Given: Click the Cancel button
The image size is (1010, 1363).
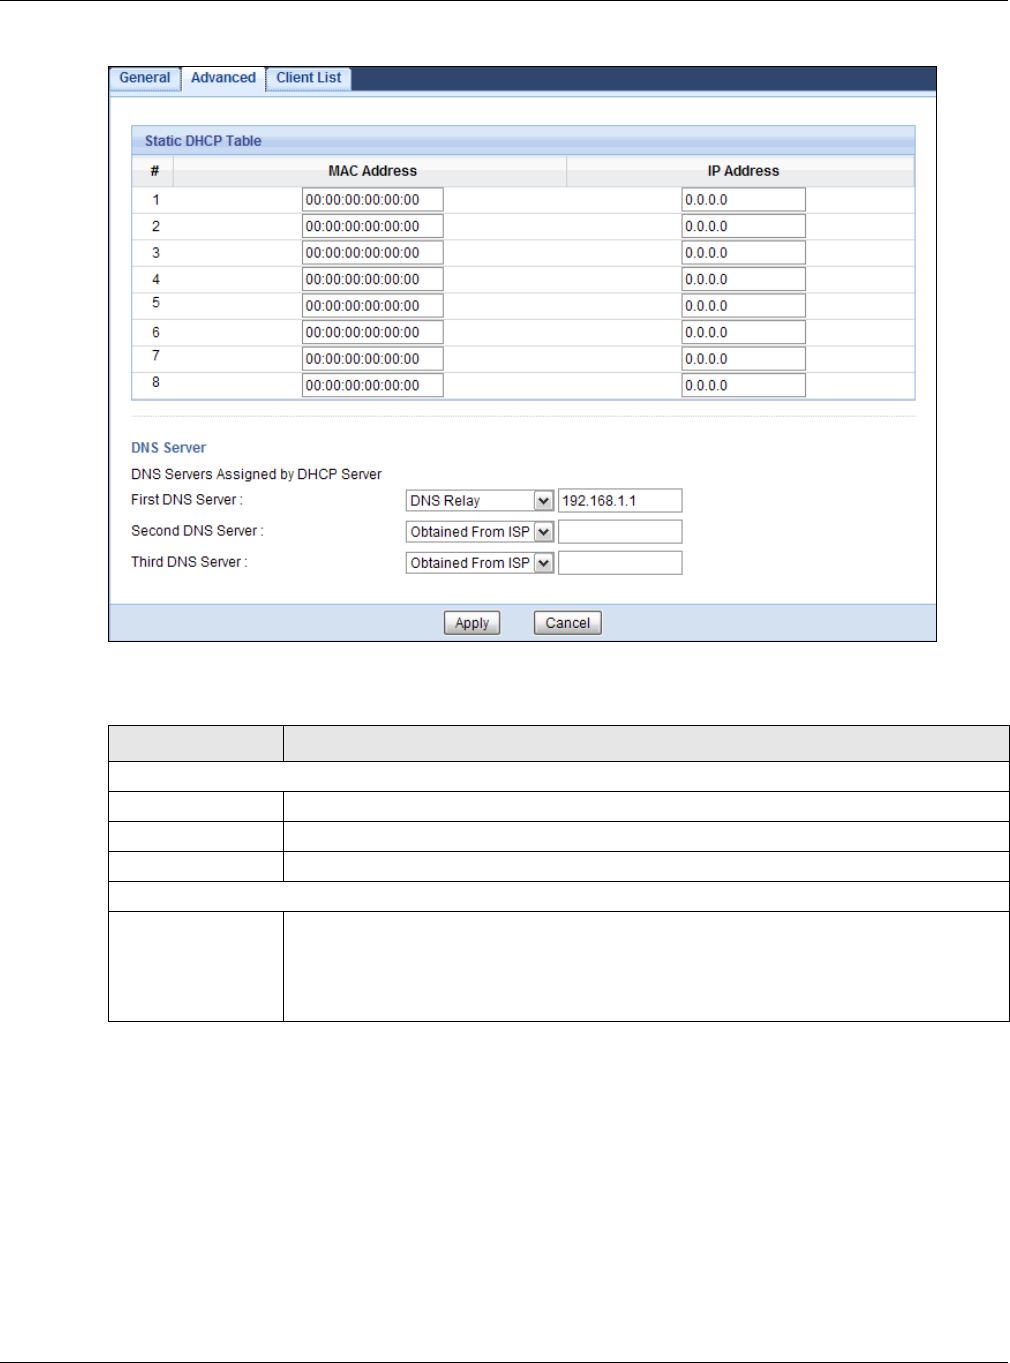Looking at the screenshot, I should (568, 623).
